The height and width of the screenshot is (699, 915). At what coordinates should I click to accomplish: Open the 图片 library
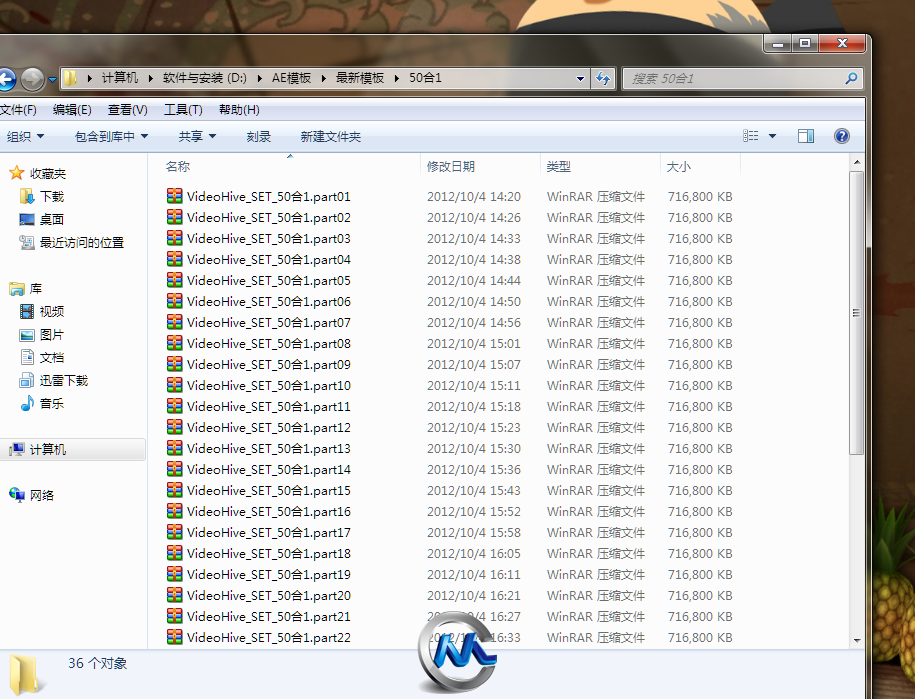tap(52, 335)
